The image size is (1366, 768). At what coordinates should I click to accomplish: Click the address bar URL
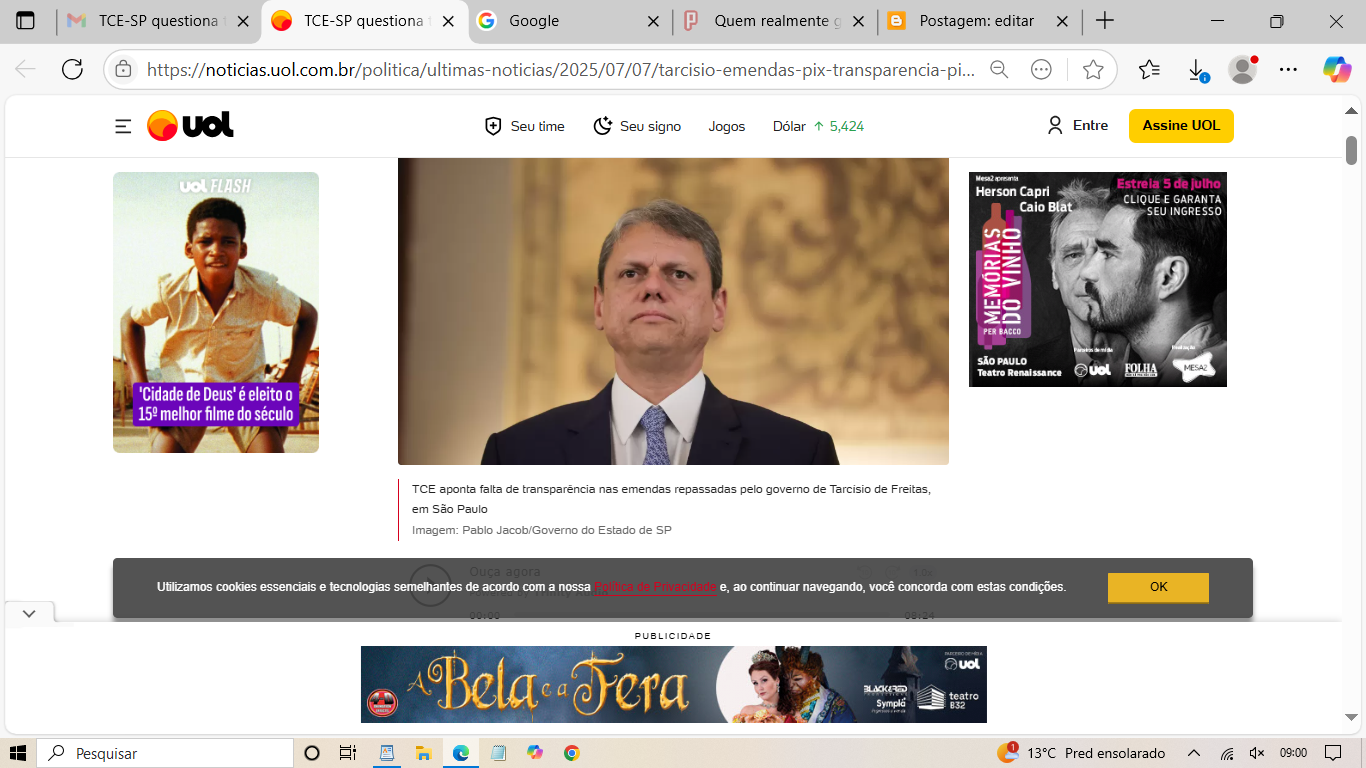point(560,70)
